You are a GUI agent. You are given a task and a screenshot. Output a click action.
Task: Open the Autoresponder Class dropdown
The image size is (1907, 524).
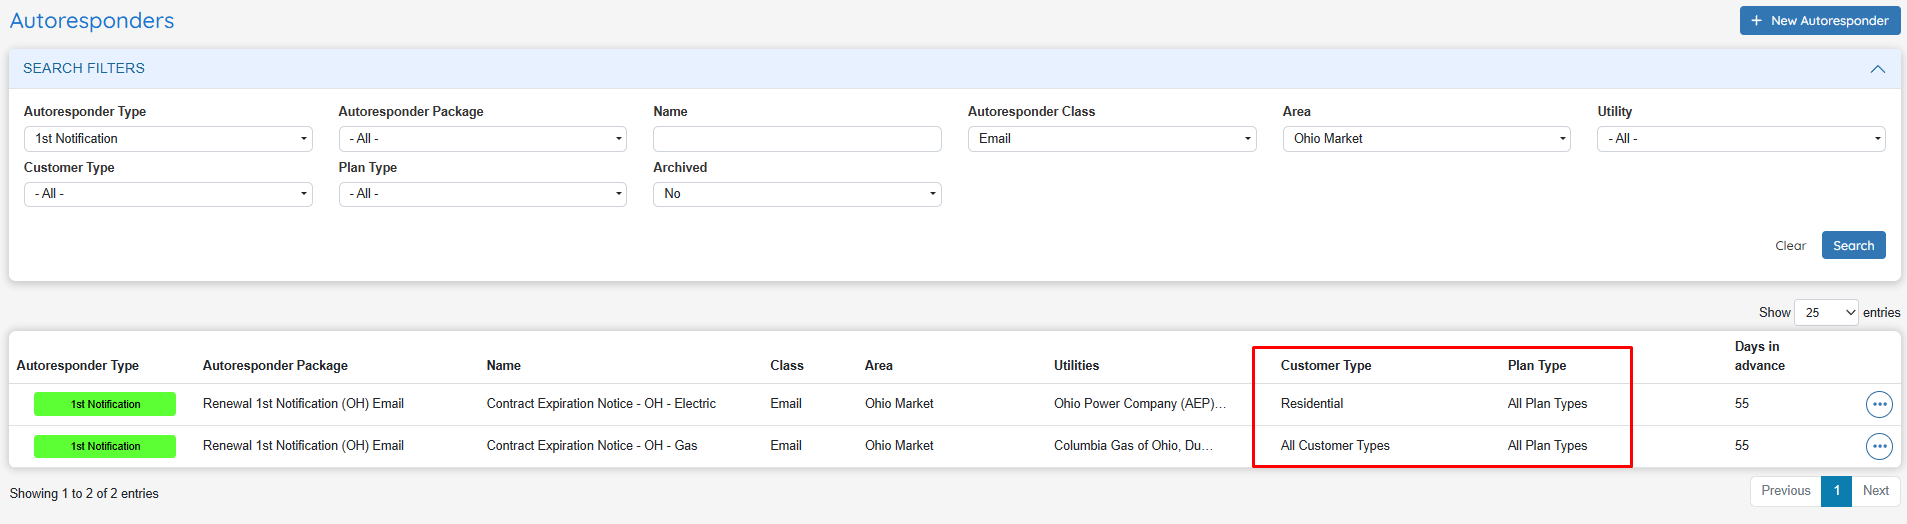(x=1111, y=139)
